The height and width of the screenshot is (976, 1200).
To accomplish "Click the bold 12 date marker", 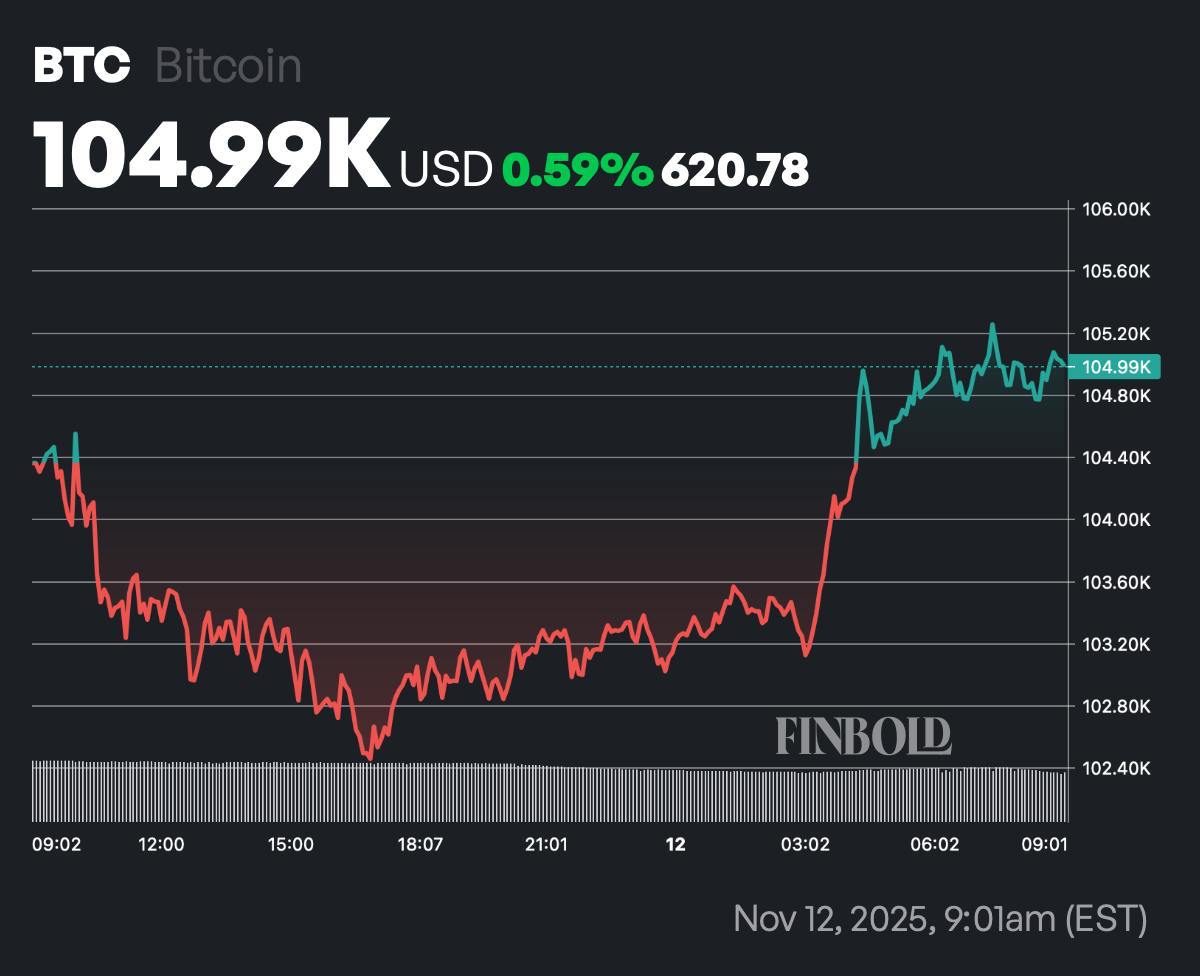I will (676, 844).
